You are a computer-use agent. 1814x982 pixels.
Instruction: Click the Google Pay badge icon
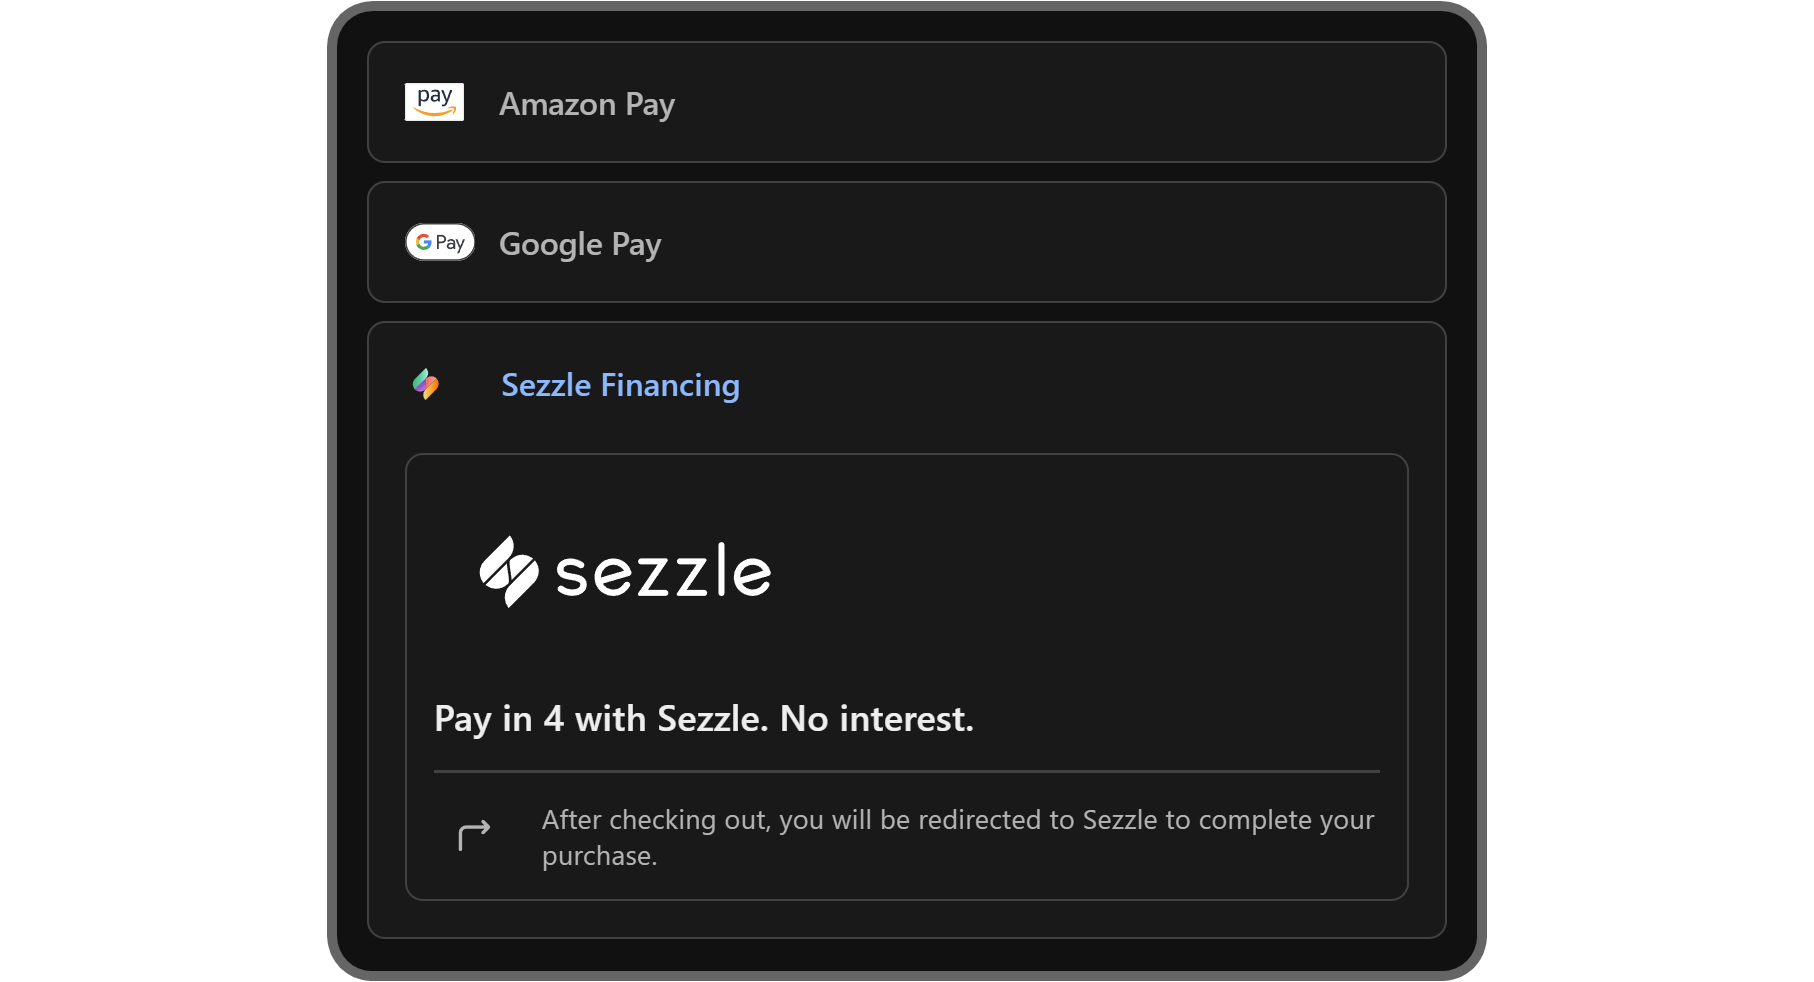440,242
